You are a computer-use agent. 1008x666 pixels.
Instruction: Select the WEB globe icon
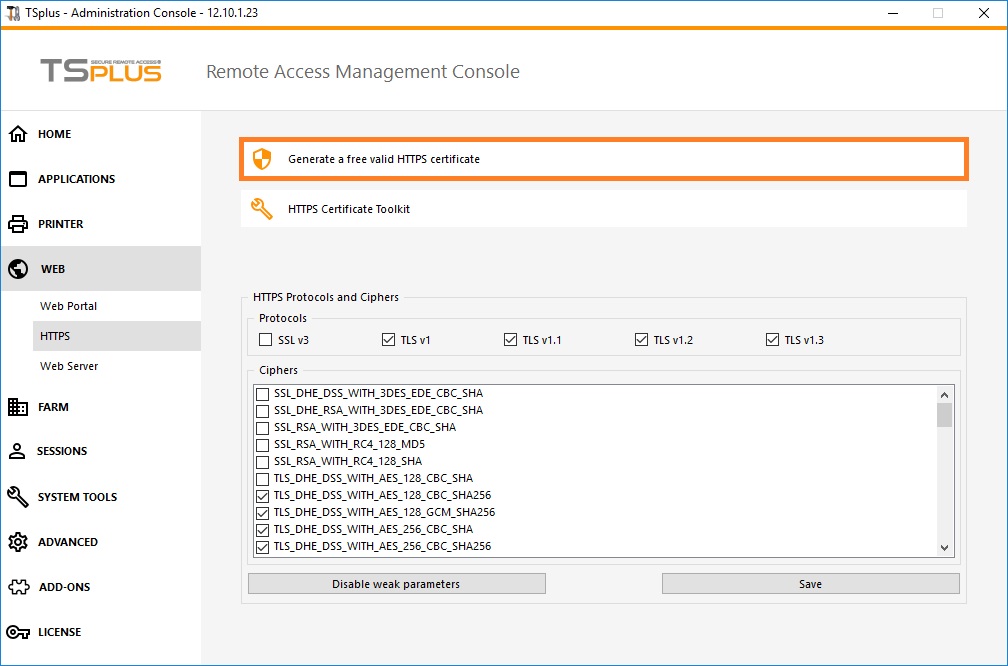click(16, 268)
